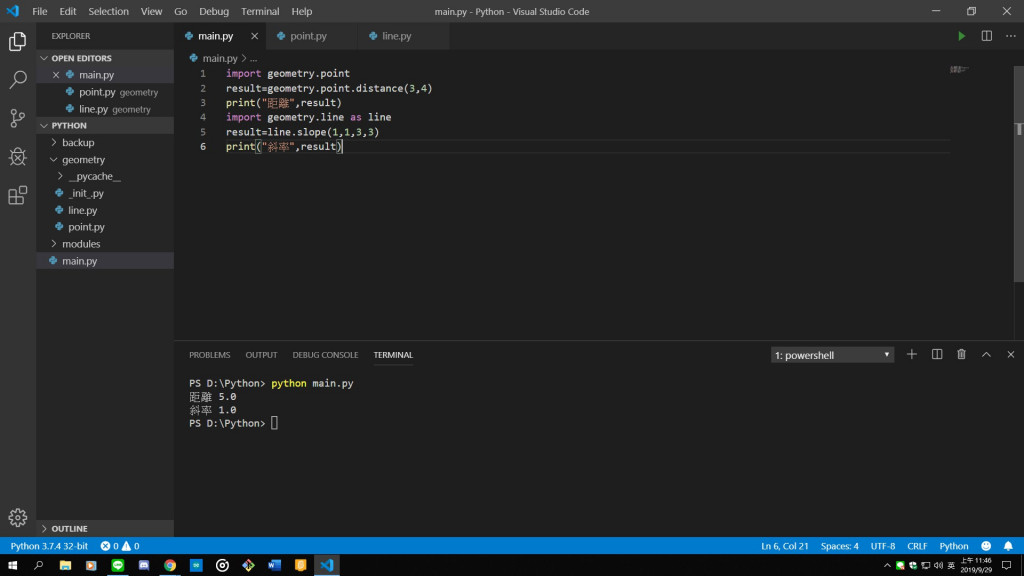This screenshot has width=1024, height=576.
Task: Maximize the panel with up chevron
Action: tap(986, 355)
